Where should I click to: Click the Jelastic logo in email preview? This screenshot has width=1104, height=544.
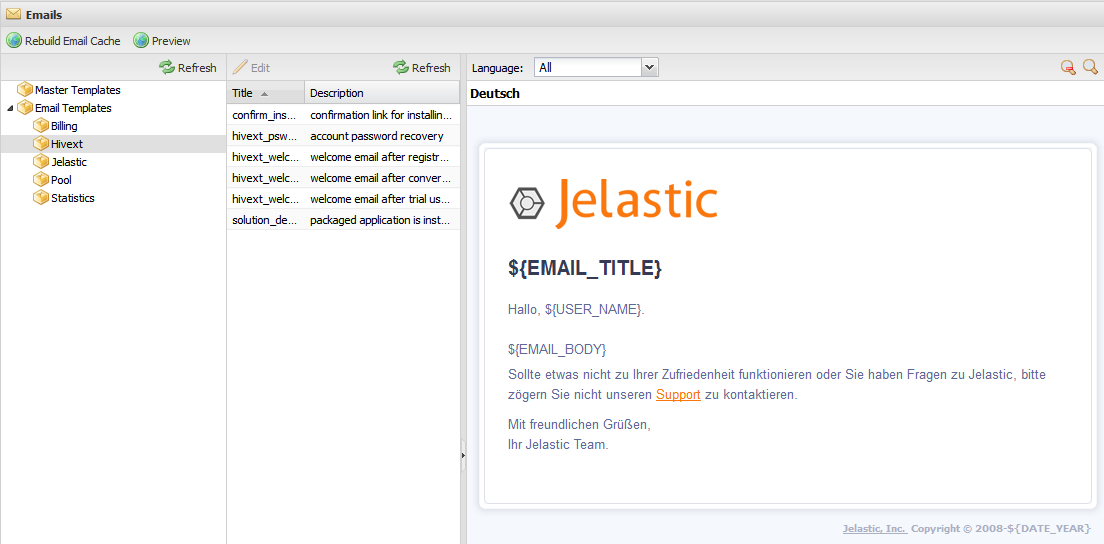pyautogui.click(x=613, y=203)
